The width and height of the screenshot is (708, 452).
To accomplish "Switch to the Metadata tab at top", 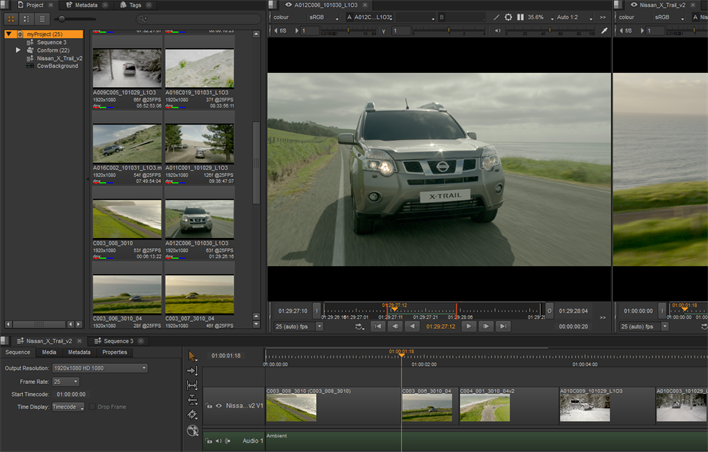I will pyautogui.click(x=85, y=4).
